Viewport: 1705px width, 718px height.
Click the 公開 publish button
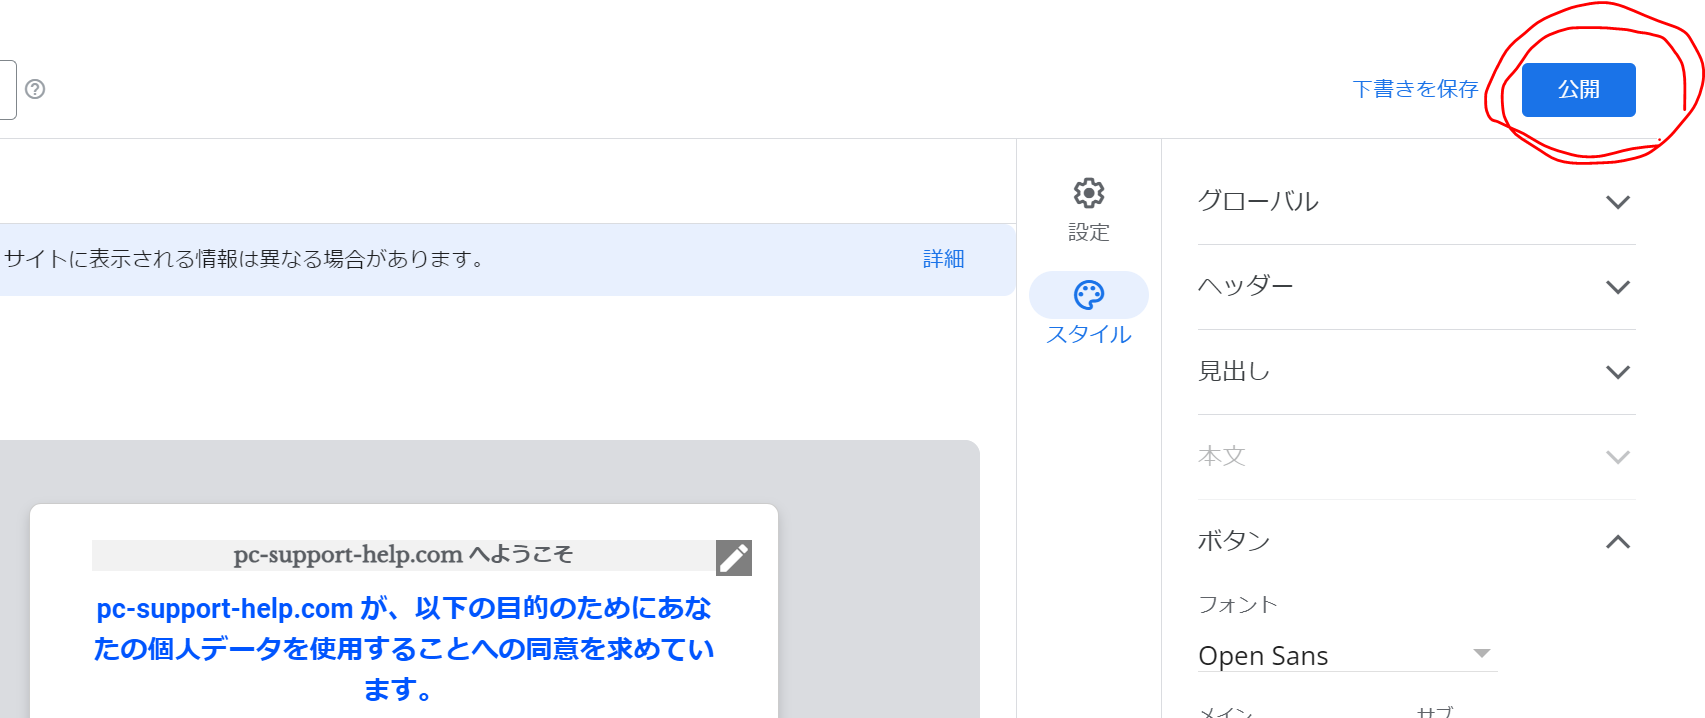pyautogui.click(x=1577, y=90)
